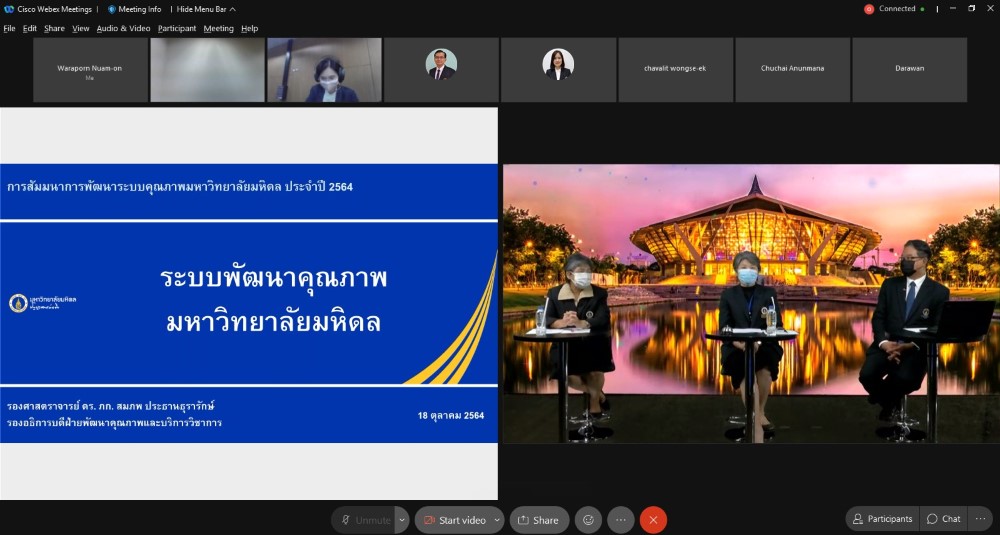
Task: Click the Share content button
Action: click(x=539, y=520)
